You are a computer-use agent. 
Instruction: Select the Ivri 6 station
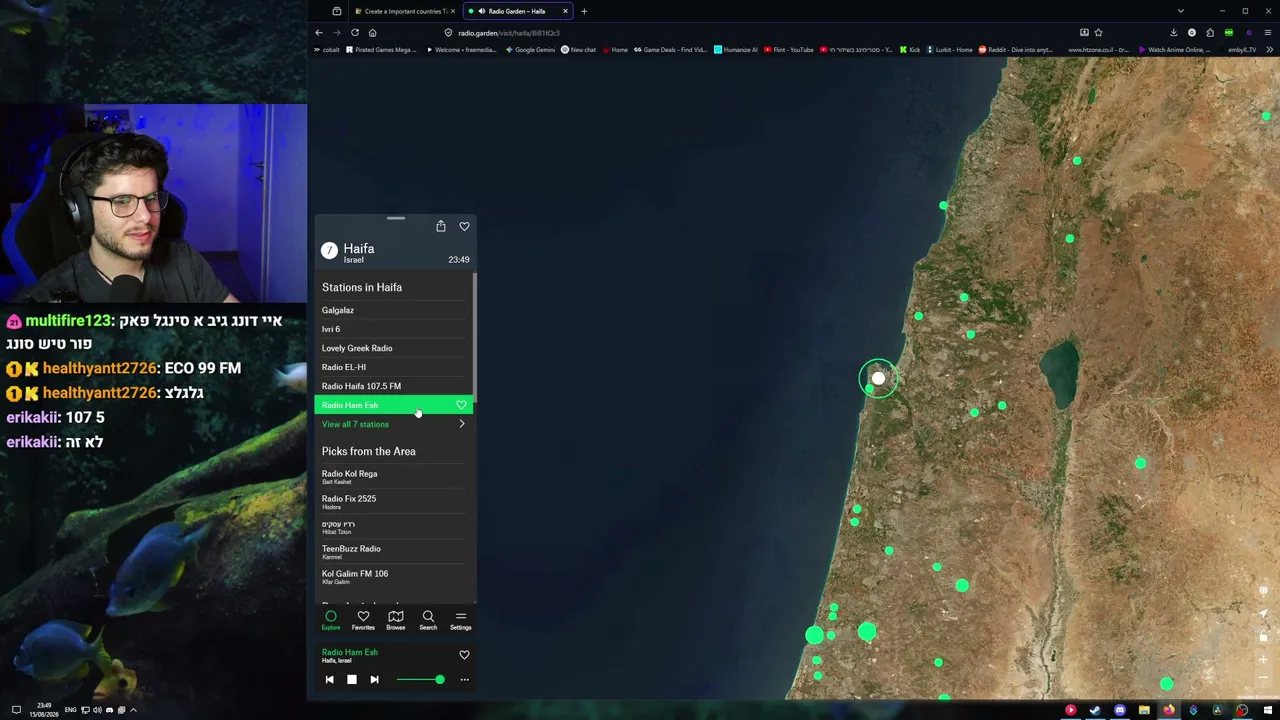coord(393,329)
